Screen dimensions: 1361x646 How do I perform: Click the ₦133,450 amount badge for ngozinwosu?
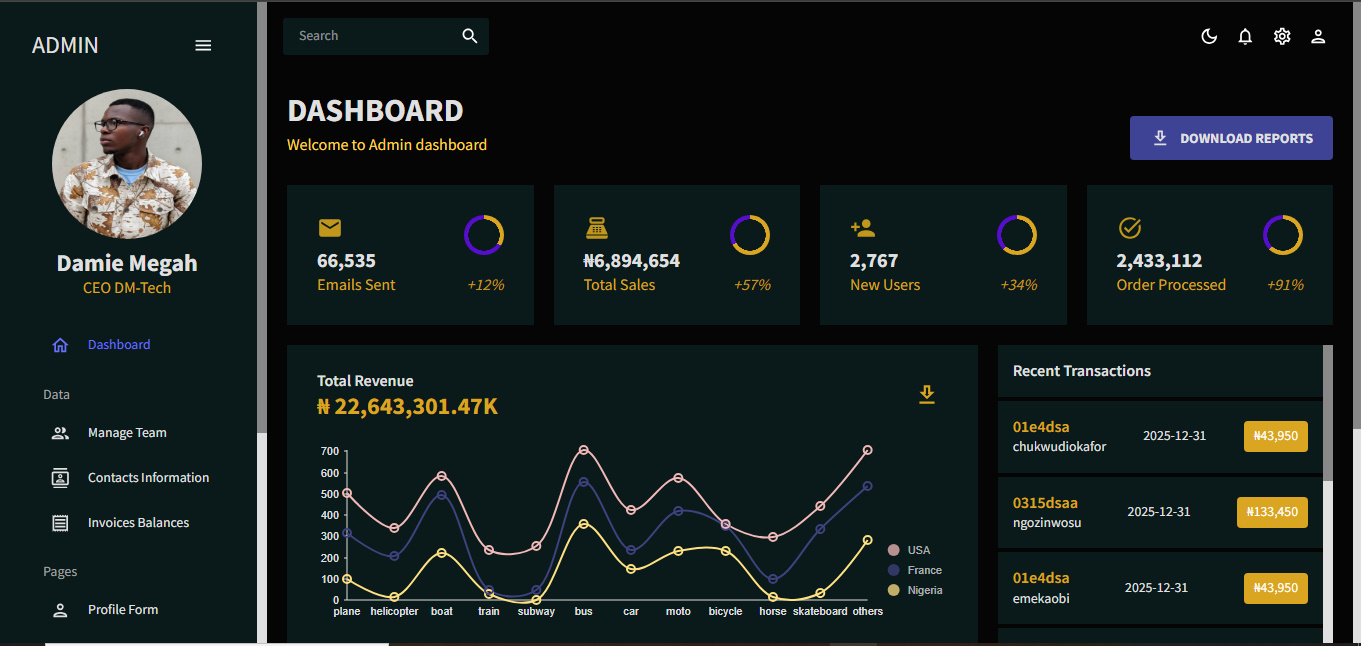[1272, 511]
